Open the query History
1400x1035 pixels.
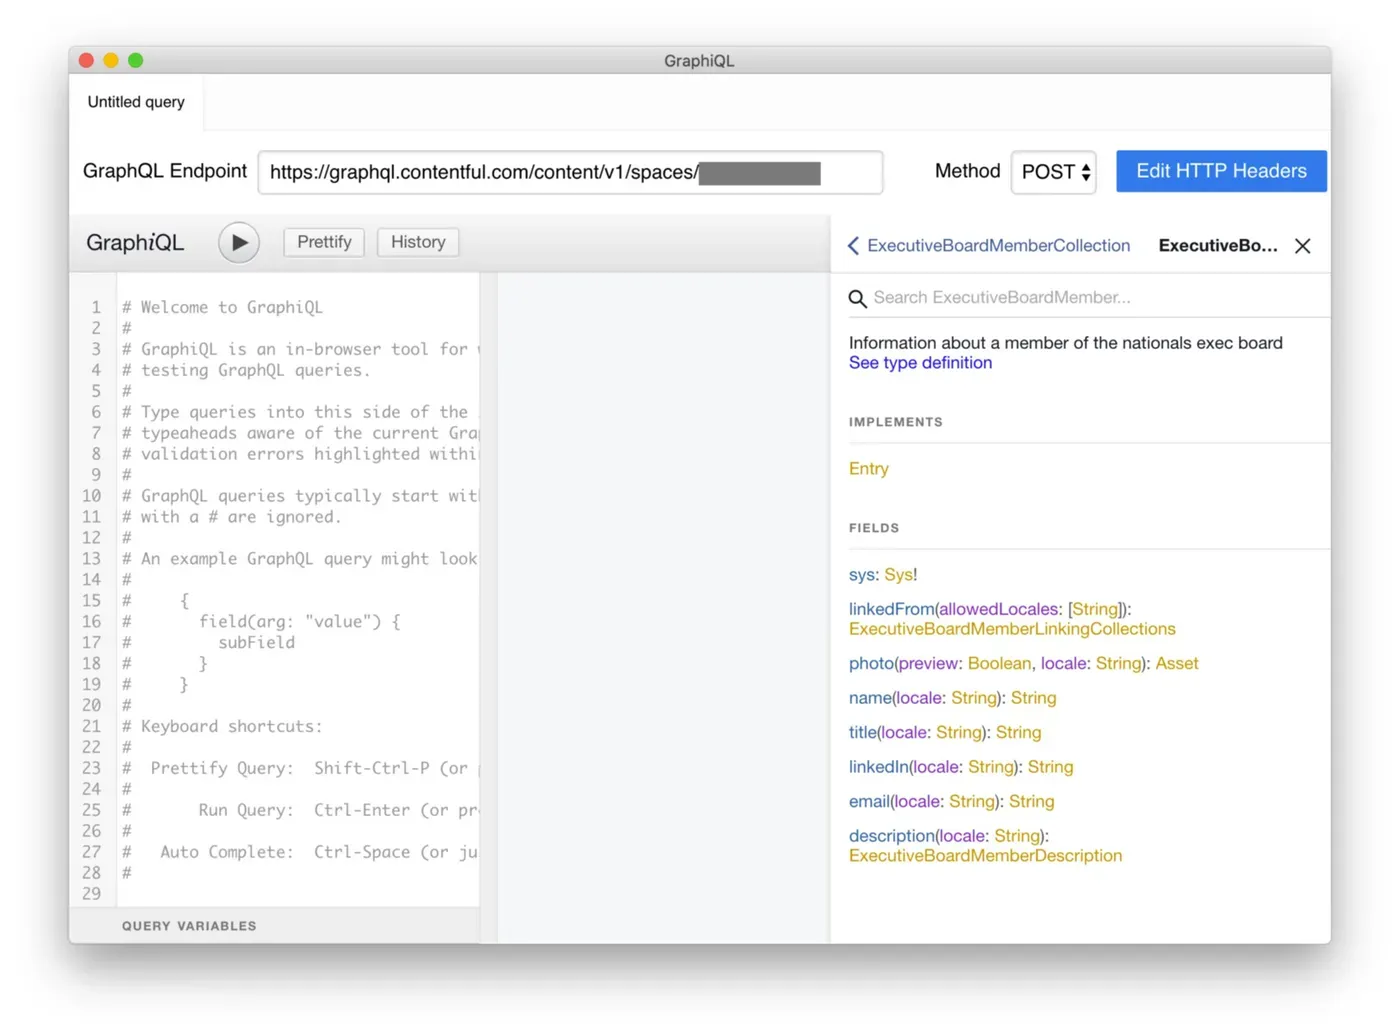[417, 242]
